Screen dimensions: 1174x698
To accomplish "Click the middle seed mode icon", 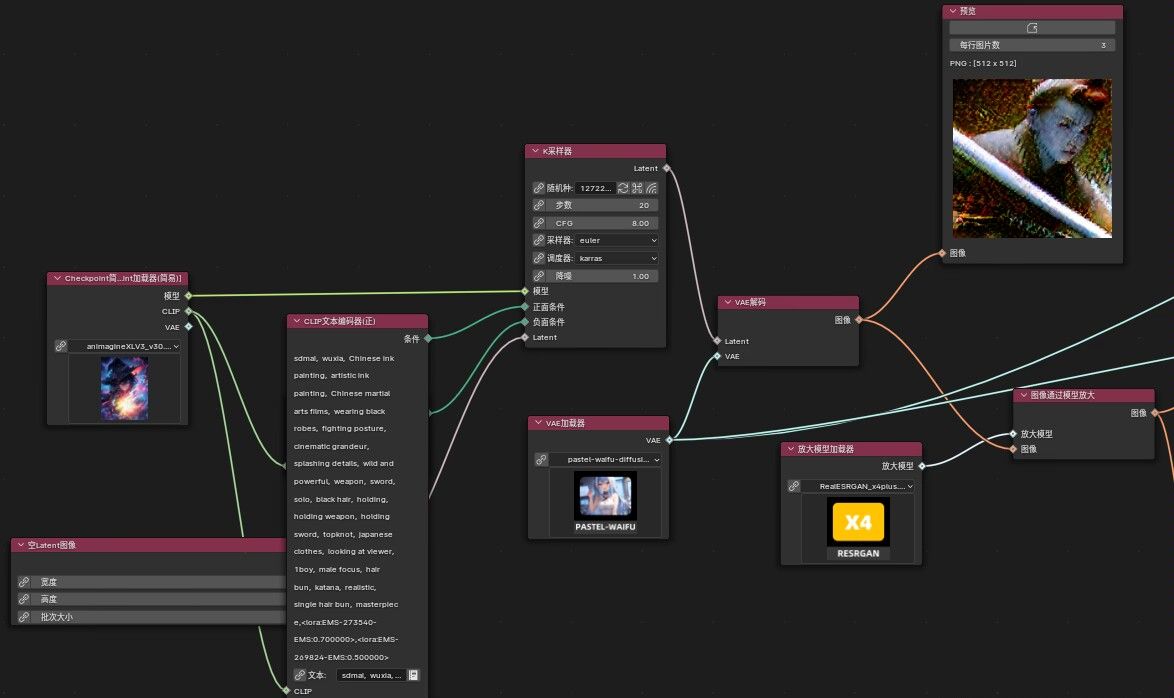I will coord(637,188).
